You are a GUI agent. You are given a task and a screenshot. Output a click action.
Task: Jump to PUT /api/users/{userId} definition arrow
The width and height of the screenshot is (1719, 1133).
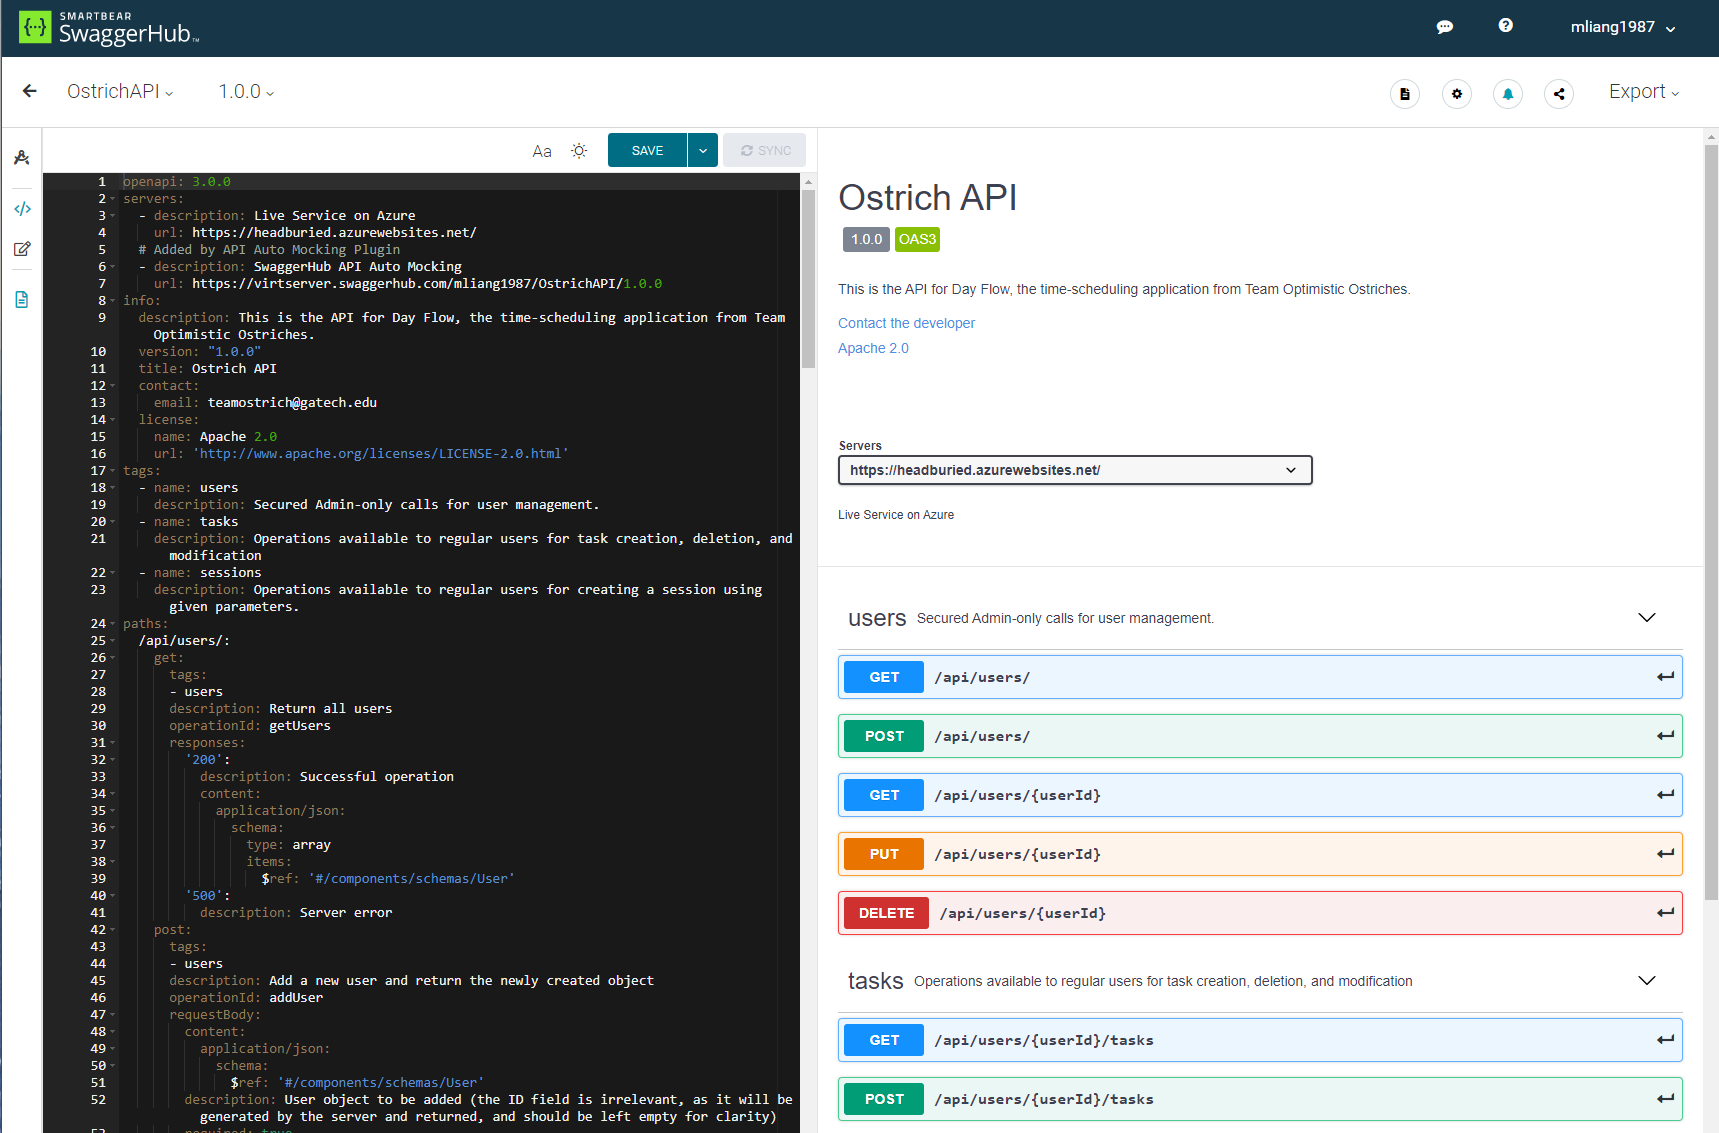coord(1665,854)
